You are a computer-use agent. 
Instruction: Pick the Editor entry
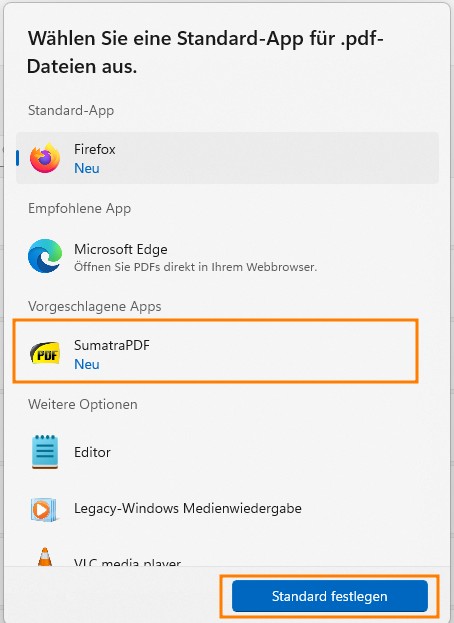pos(227,452)
